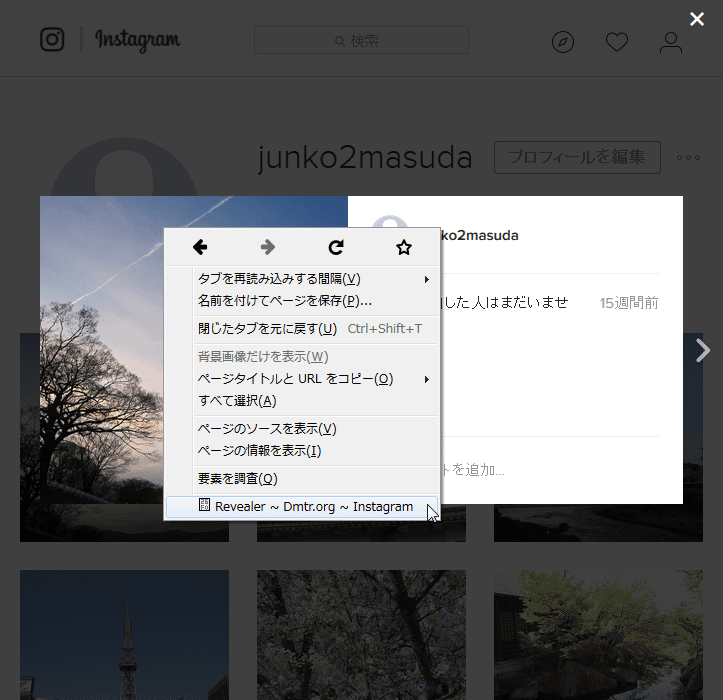Open the cherry blossom thumbnail
Image resolution: width=723 pixels, height=700 pixels.
[361, 635]
